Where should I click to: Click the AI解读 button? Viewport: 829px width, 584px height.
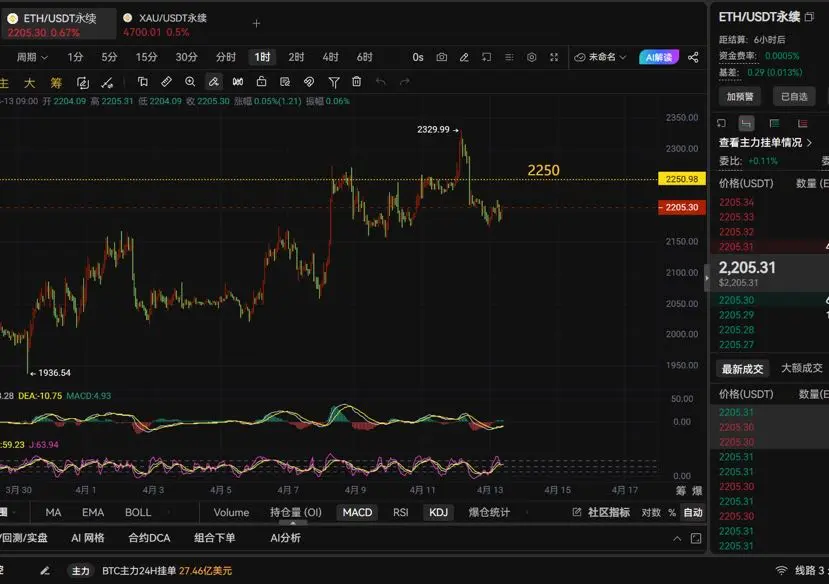pos(659,57)
